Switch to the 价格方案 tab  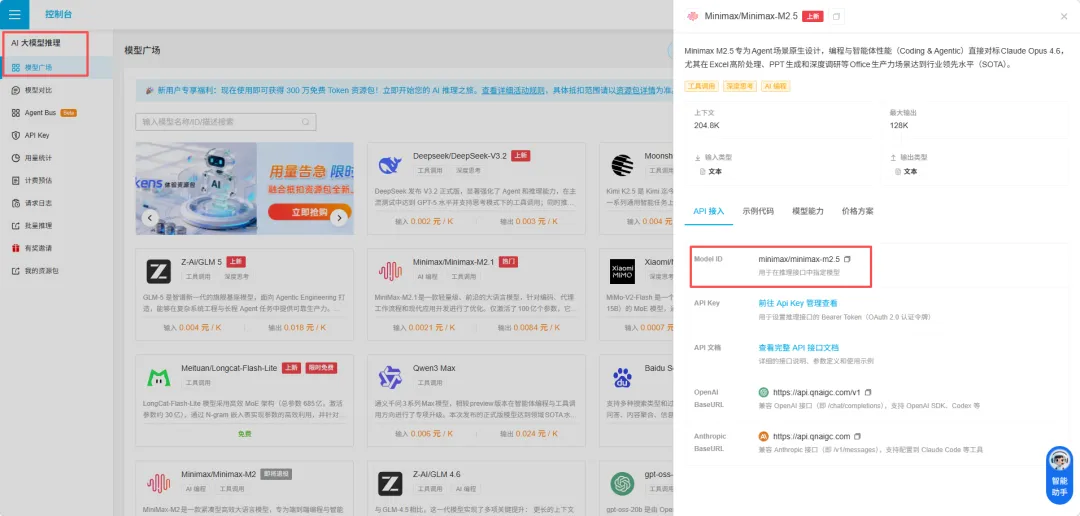[x=857, y=211]
